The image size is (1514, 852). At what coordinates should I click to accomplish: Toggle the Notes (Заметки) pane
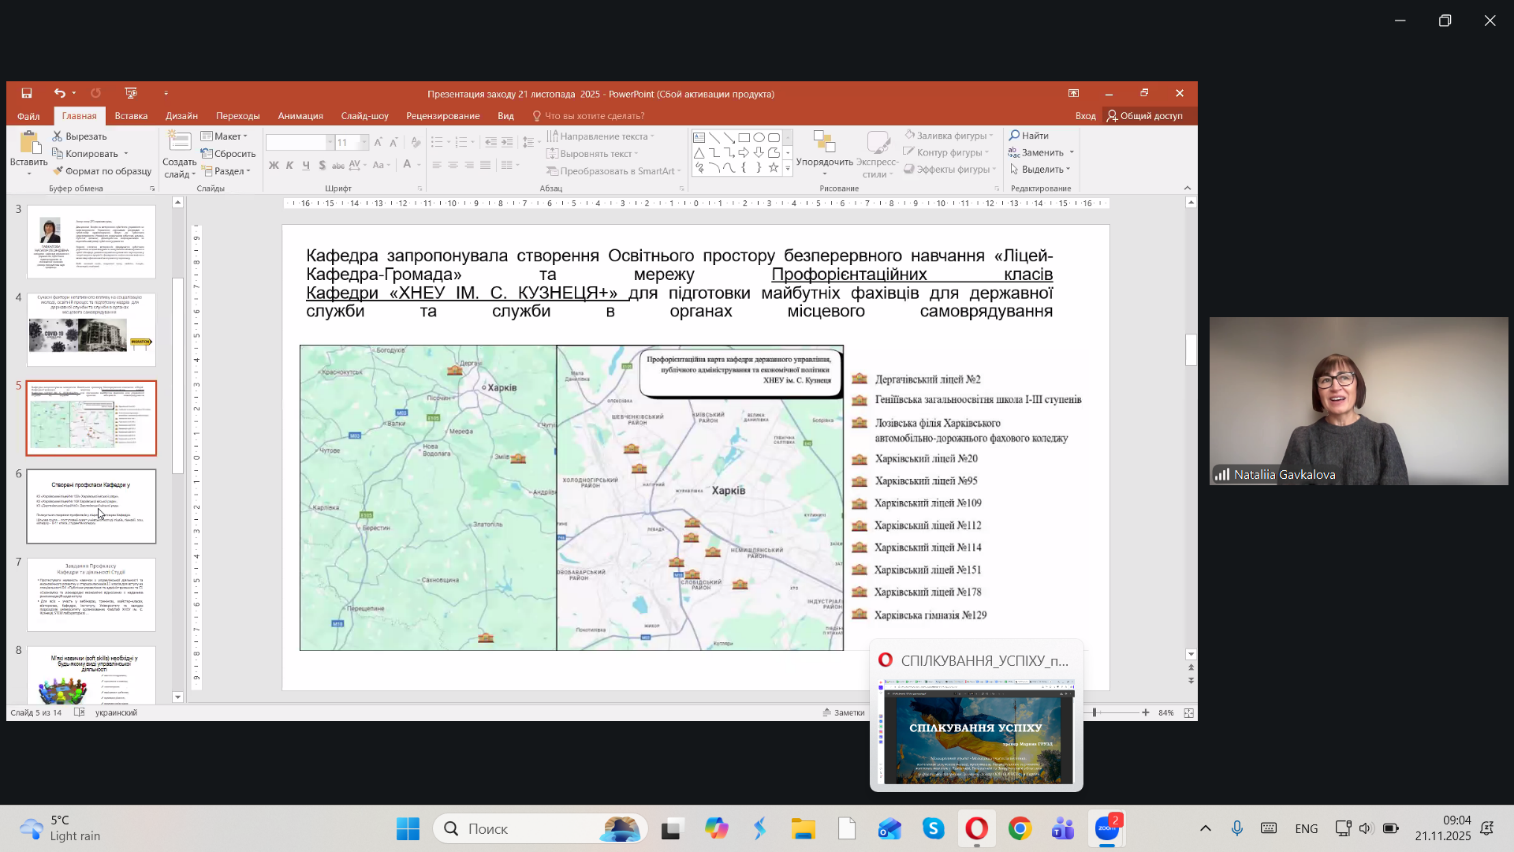click(843, 713)
